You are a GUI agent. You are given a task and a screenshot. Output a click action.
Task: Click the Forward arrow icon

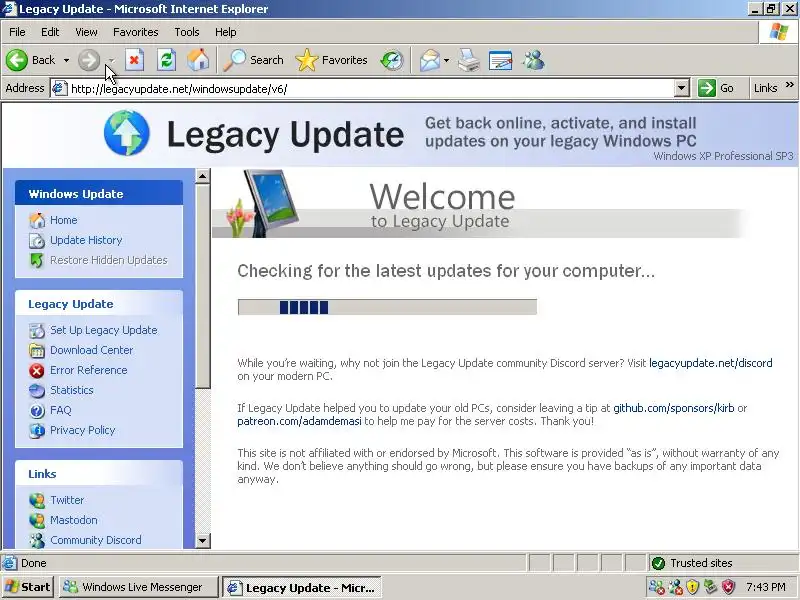click(x=89, y=60)
